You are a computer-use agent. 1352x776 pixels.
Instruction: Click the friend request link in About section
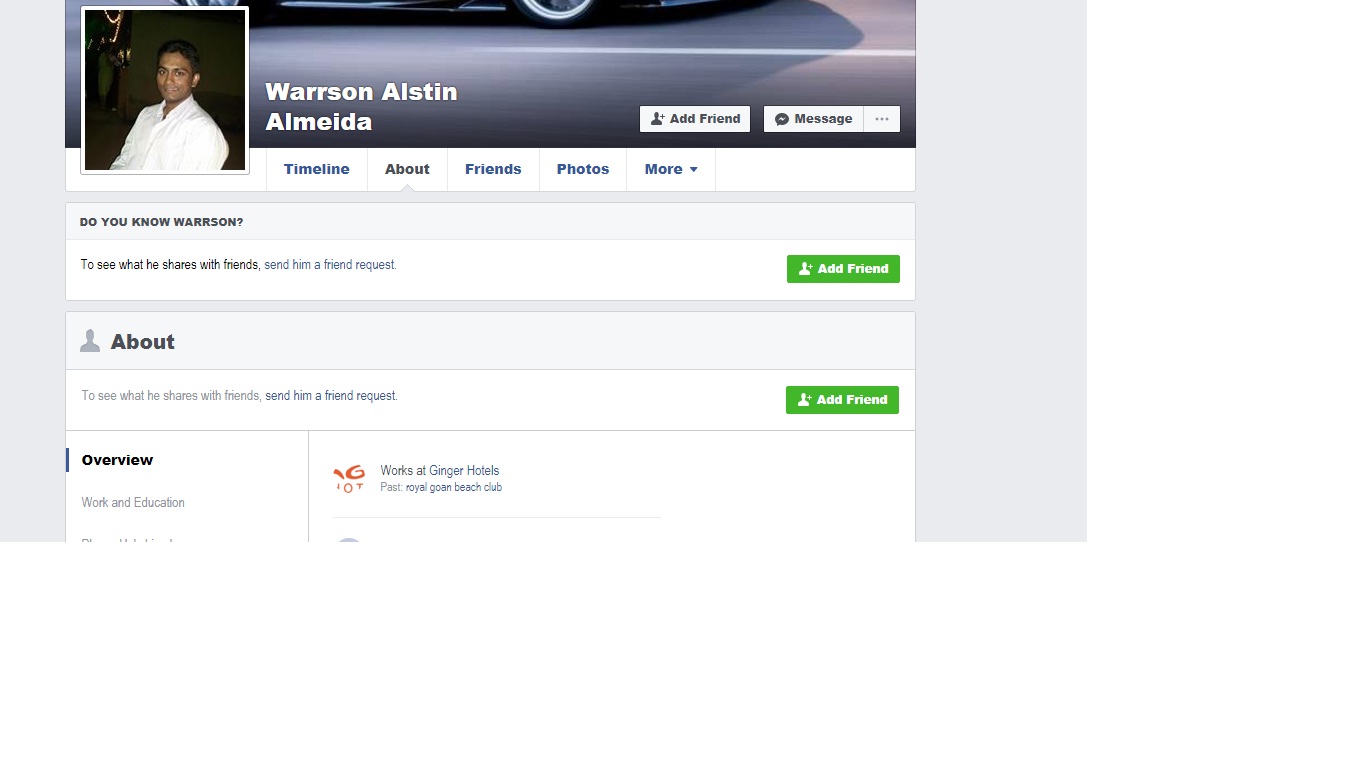click(331, 396)
